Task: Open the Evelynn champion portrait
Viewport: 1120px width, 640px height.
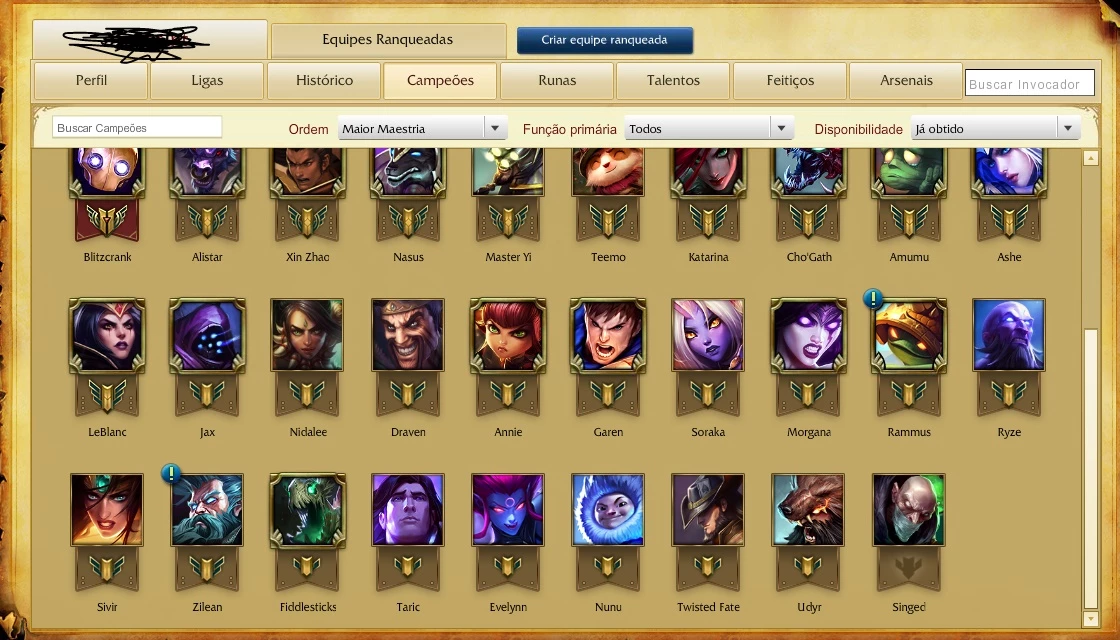Action: pos(508,510)
